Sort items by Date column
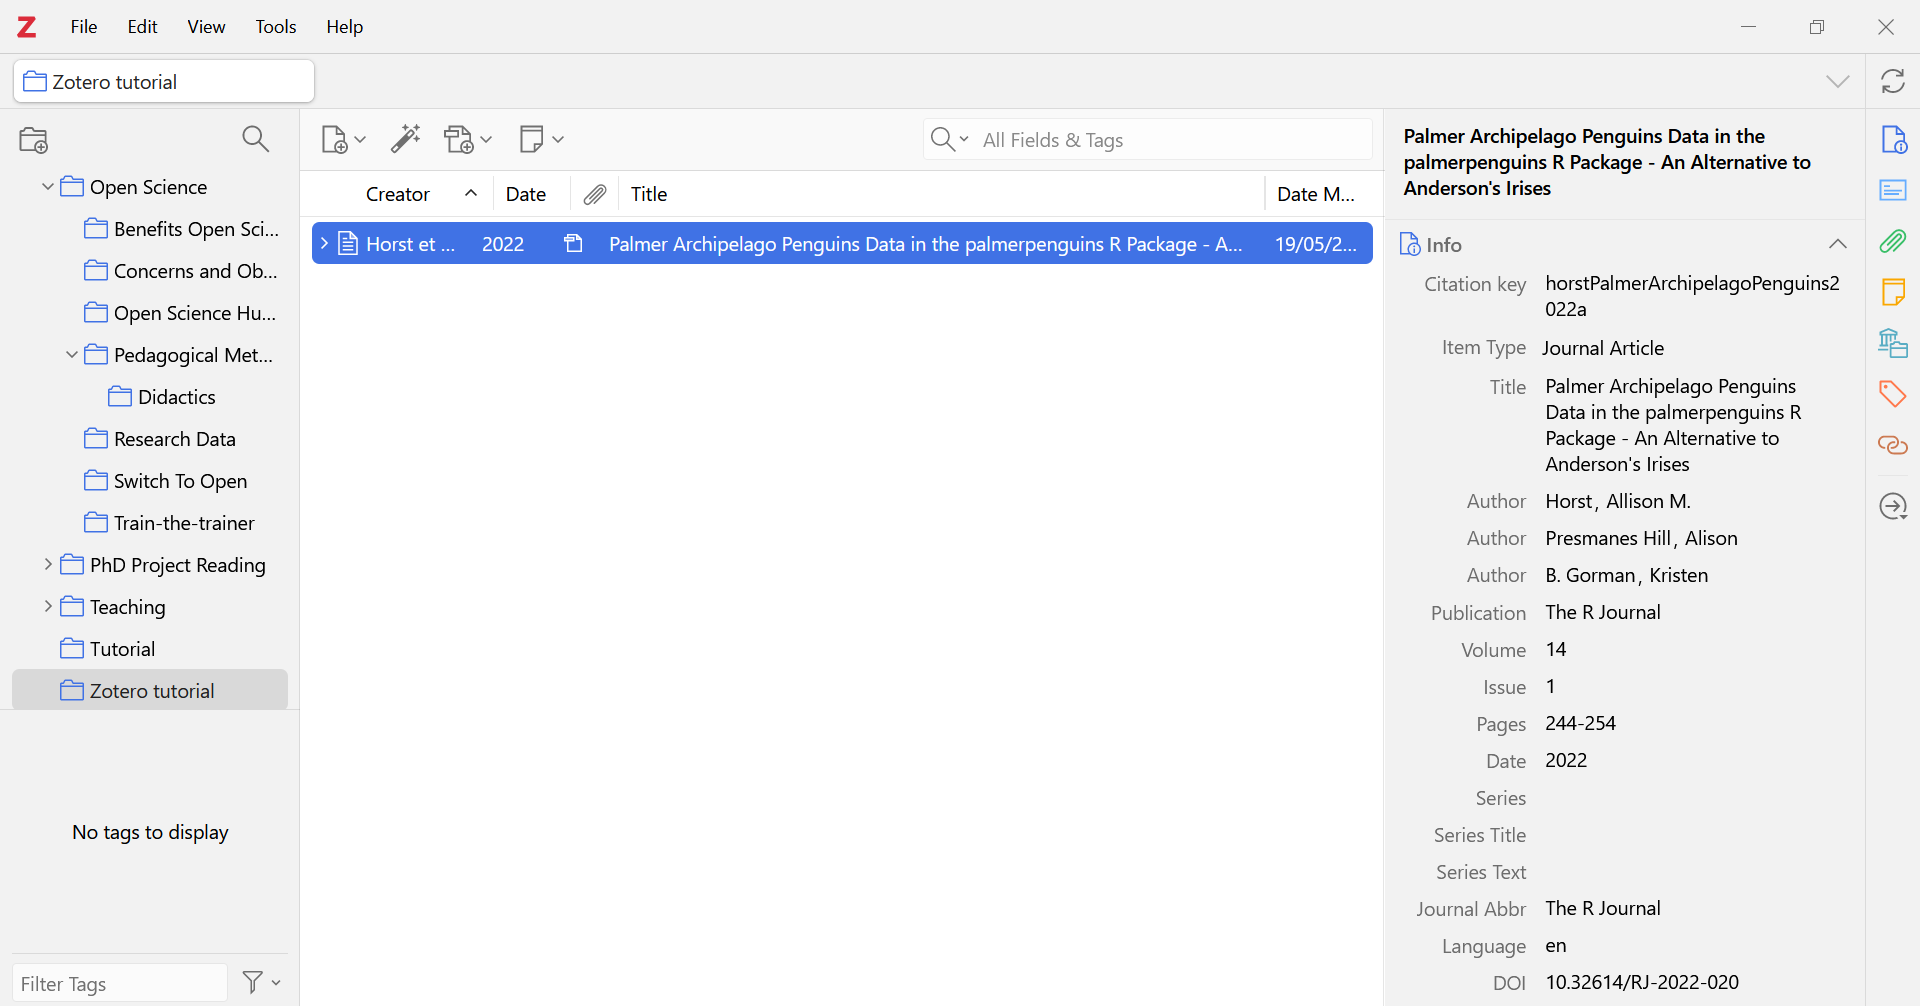This screenshot has height=1006, width=1920. 526,194
